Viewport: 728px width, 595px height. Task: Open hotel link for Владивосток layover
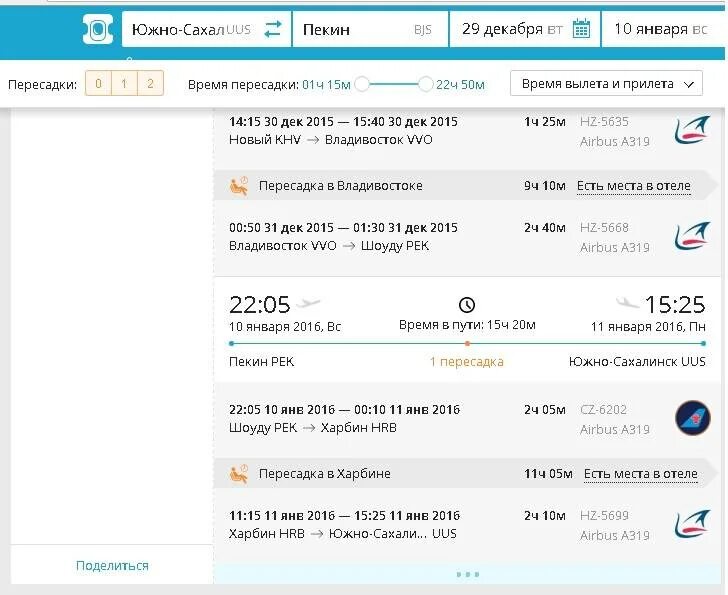(634, 186)
